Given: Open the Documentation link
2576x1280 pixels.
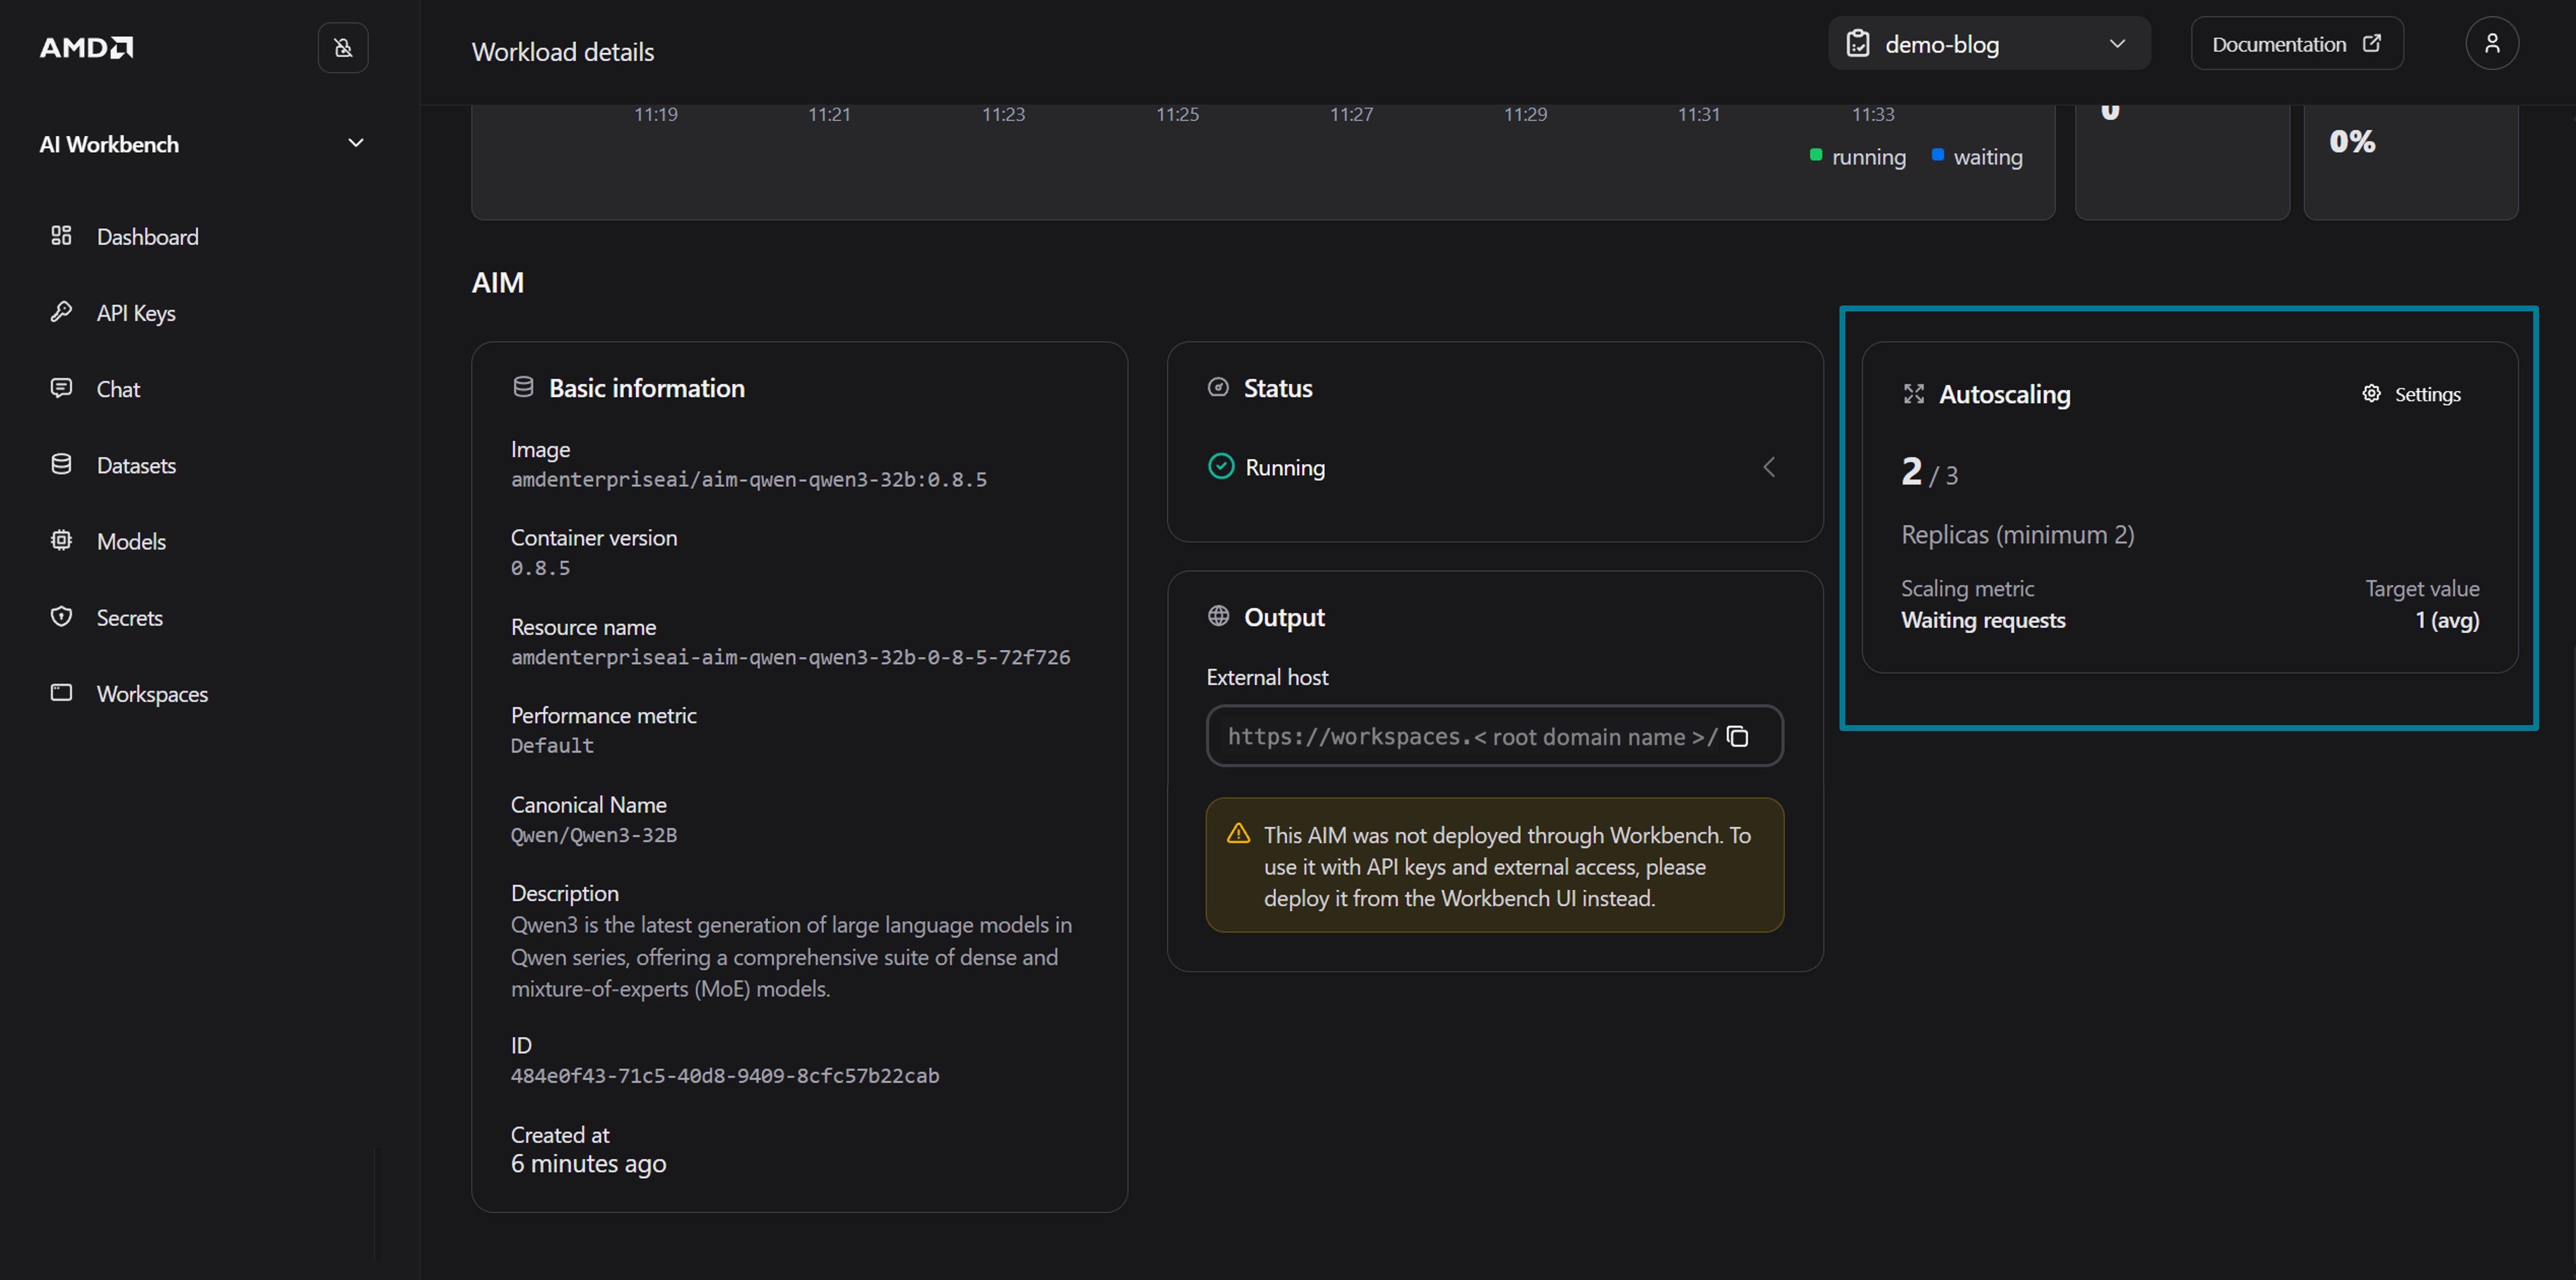Looking at the screenshot, I should [x=2296, y=44].
